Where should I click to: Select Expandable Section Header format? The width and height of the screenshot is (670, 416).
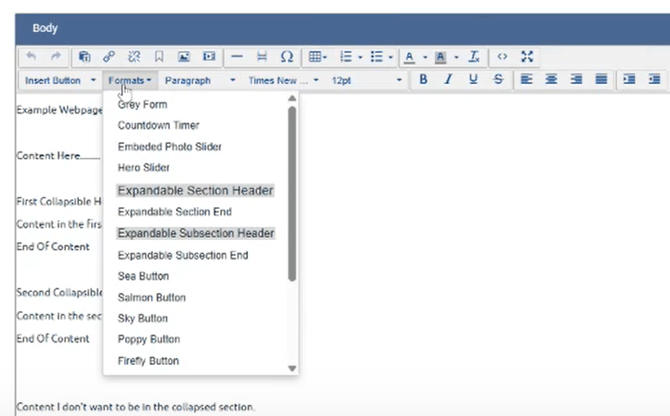(x=195, y=190)
